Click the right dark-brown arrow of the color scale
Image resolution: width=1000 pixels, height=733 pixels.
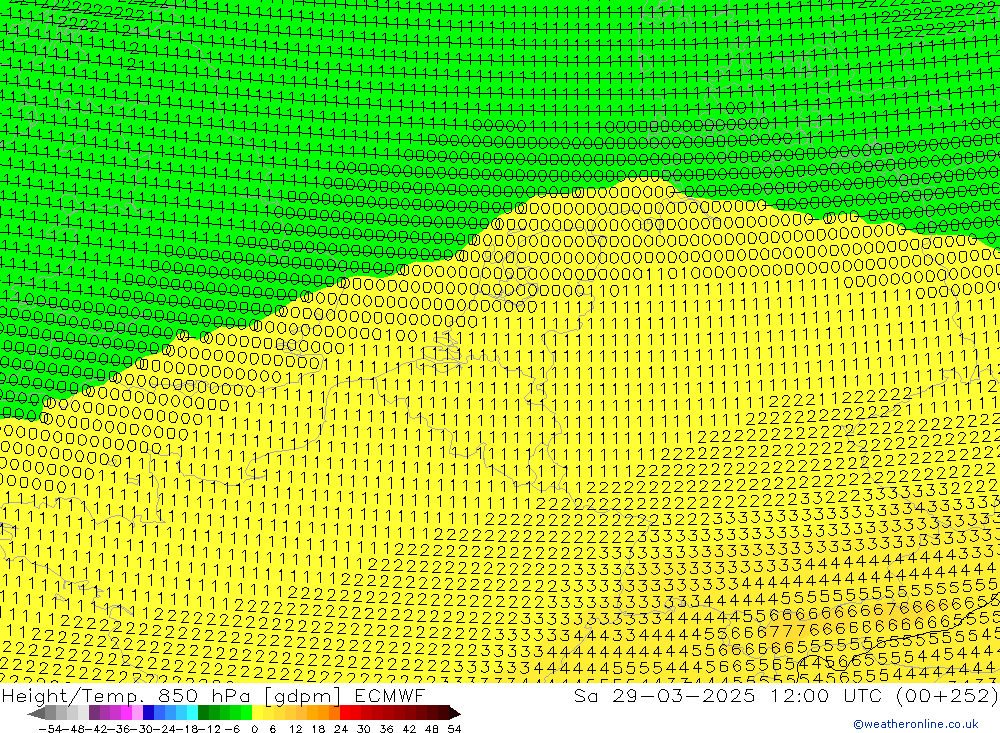tap(455, 713)
